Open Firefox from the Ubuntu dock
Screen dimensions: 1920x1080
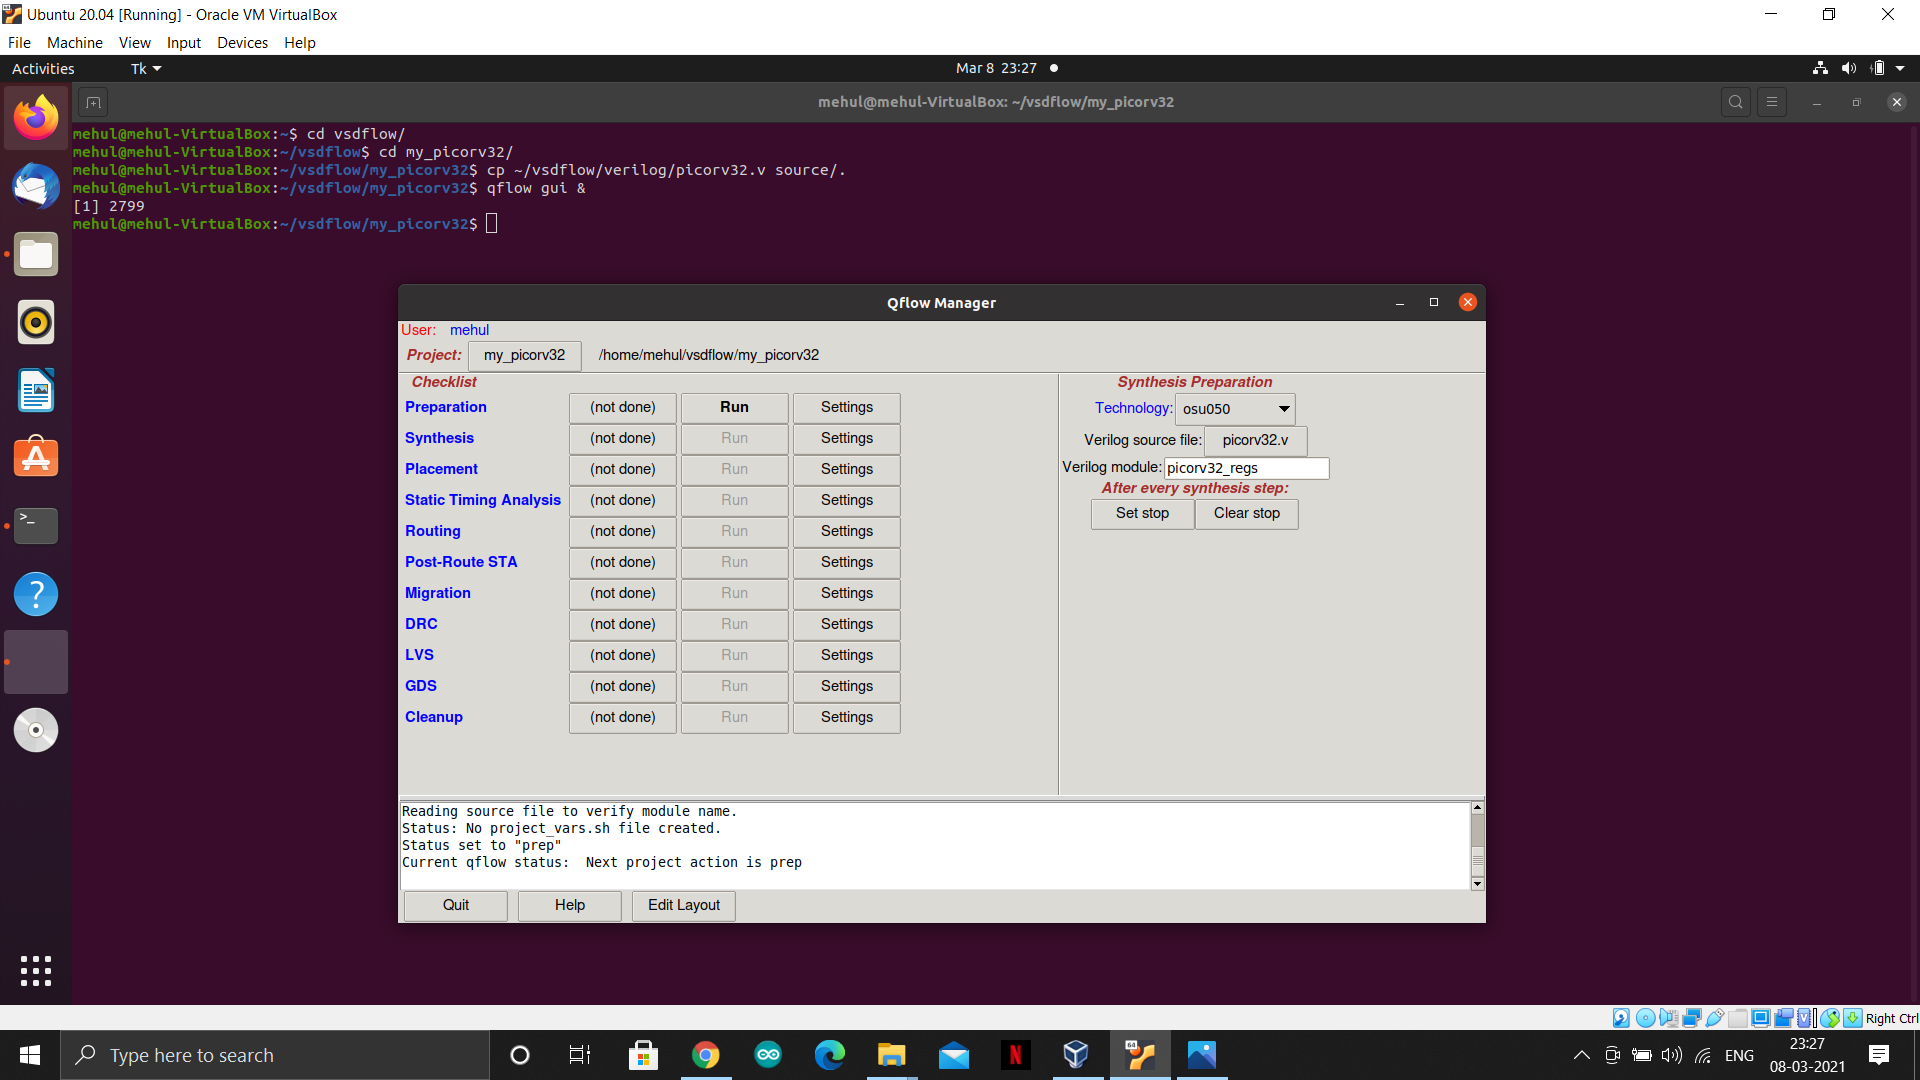pos(36,117)
